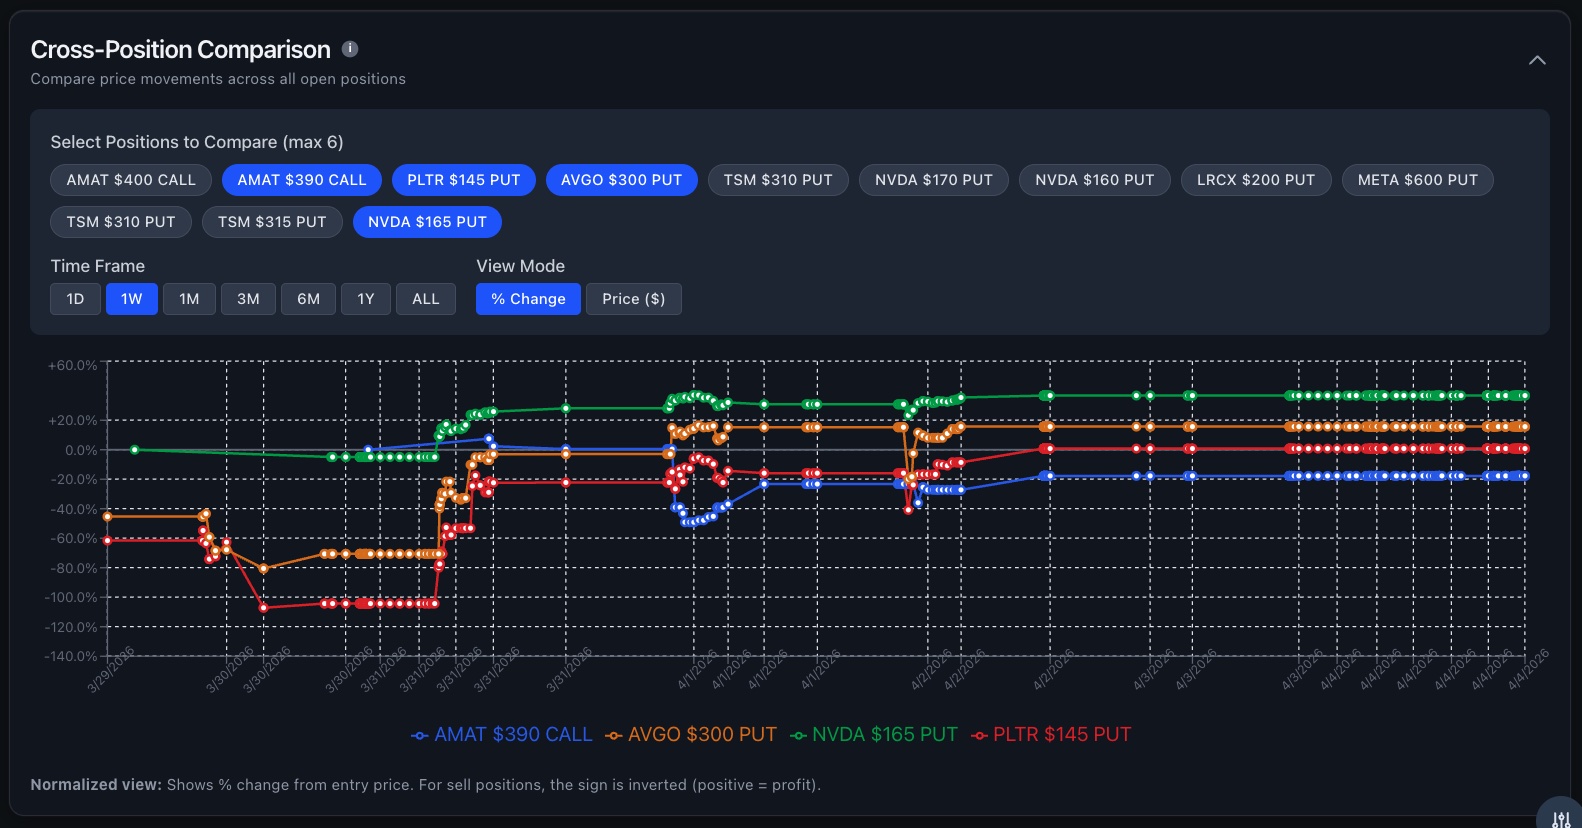Click the Time Frame heading
Screen dimensions: 1582x828
[98, 266]
